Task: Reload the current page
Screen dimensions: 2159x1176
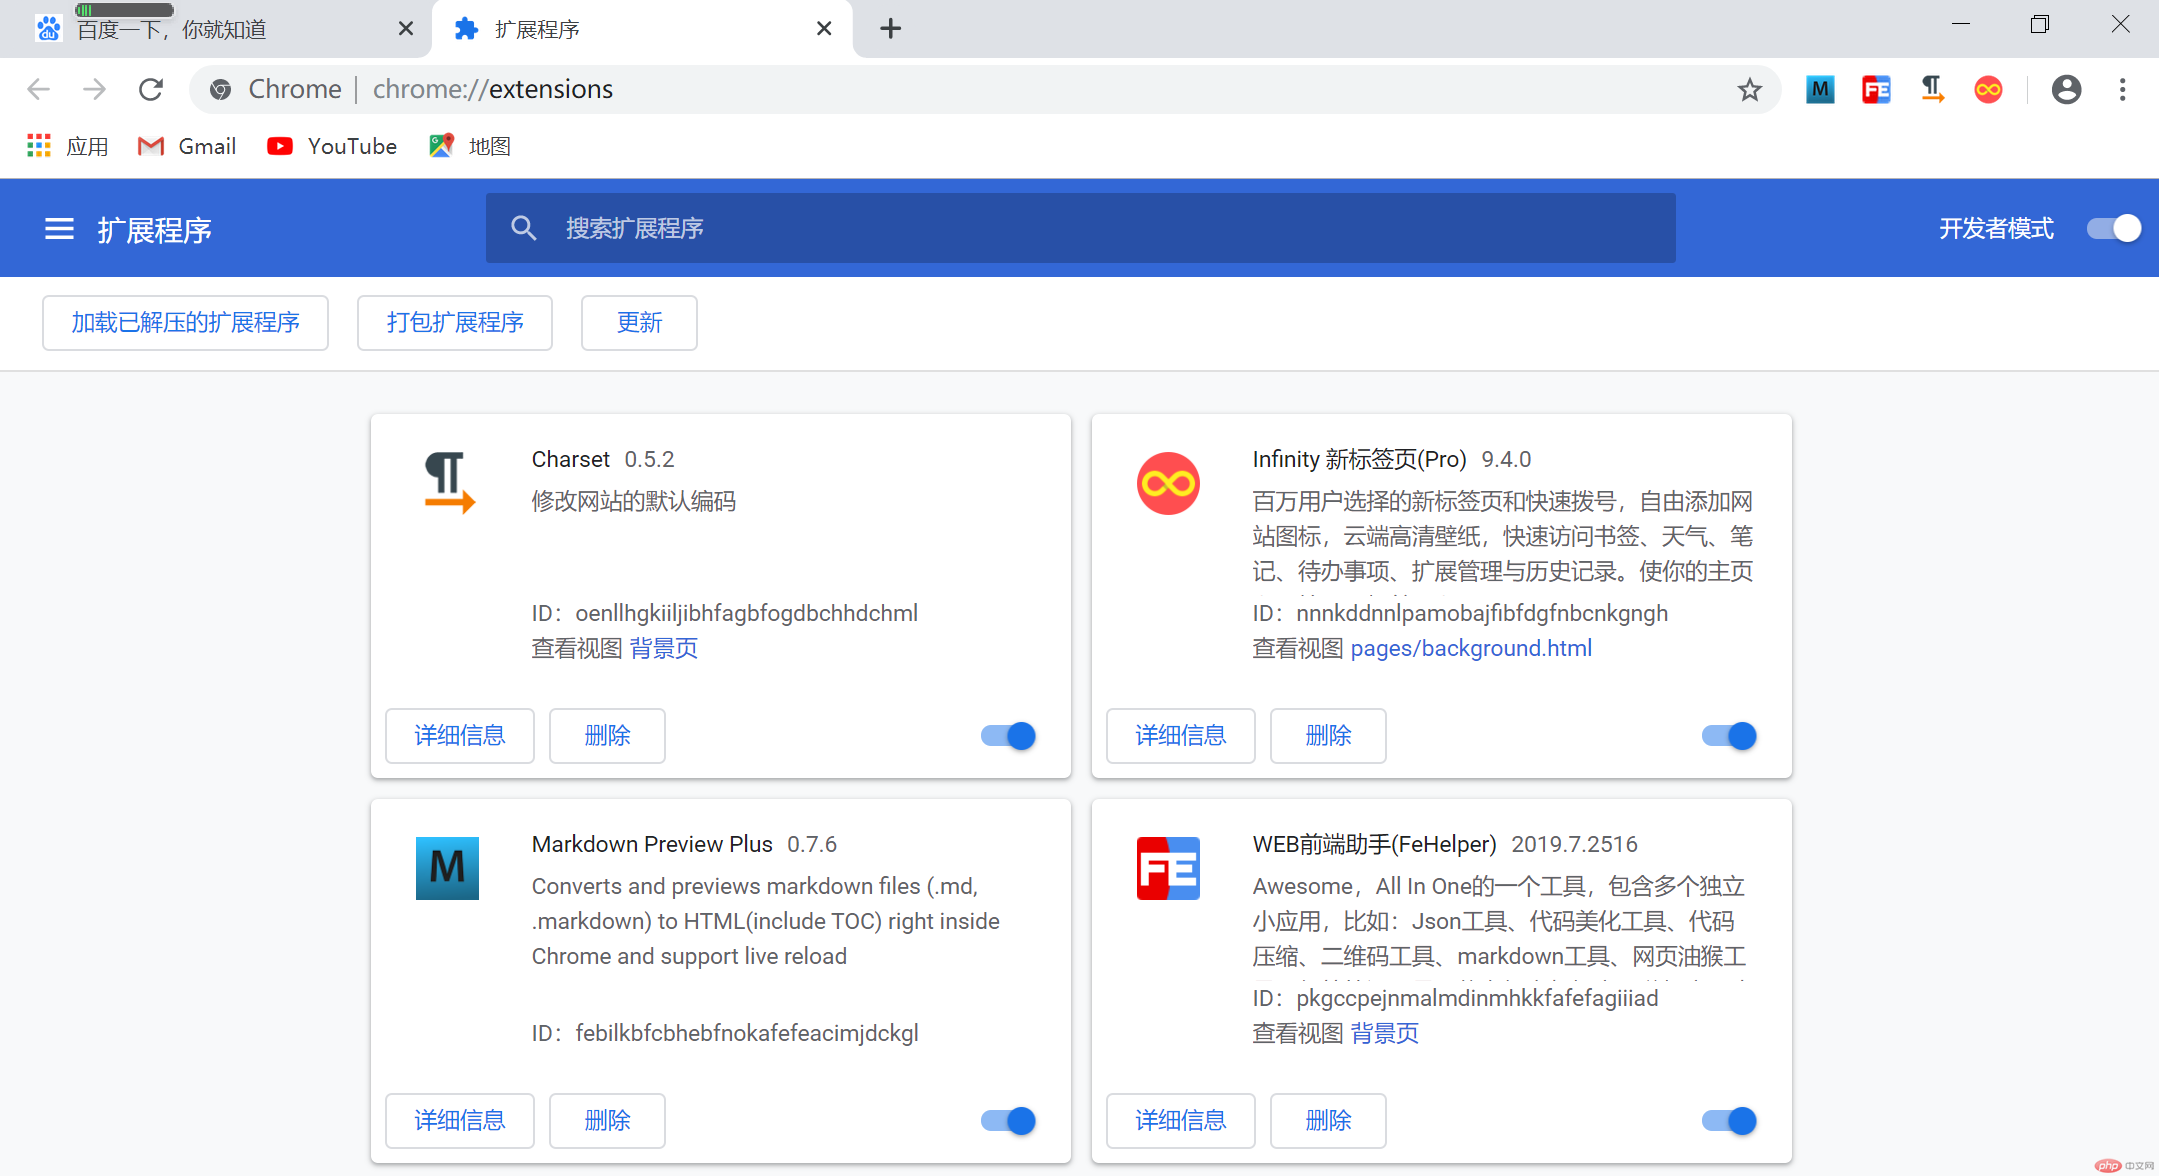Action: 151,90
